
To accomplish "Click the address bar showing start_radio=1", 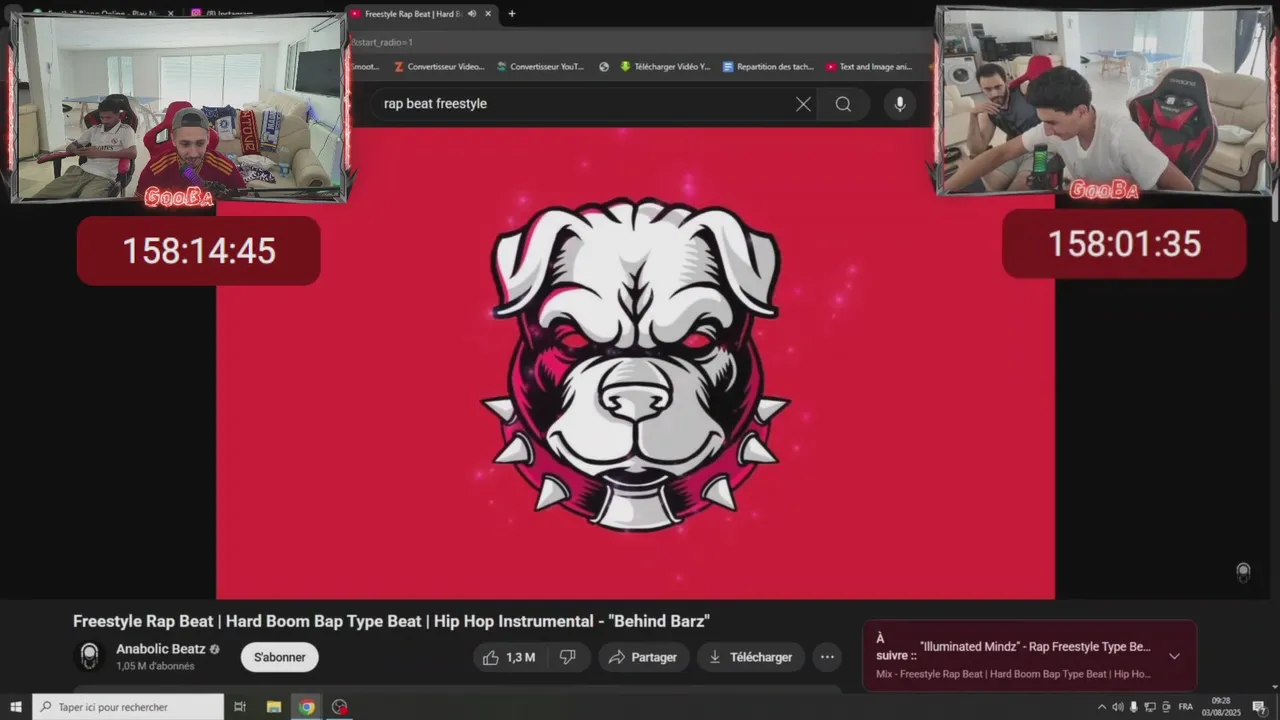I will pos(640,42).
